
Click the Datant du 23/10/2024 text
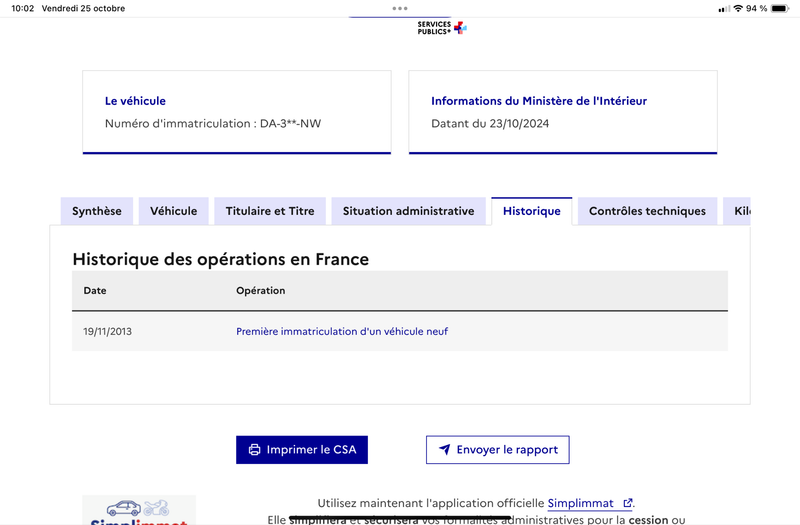click(x=490, y=123)
